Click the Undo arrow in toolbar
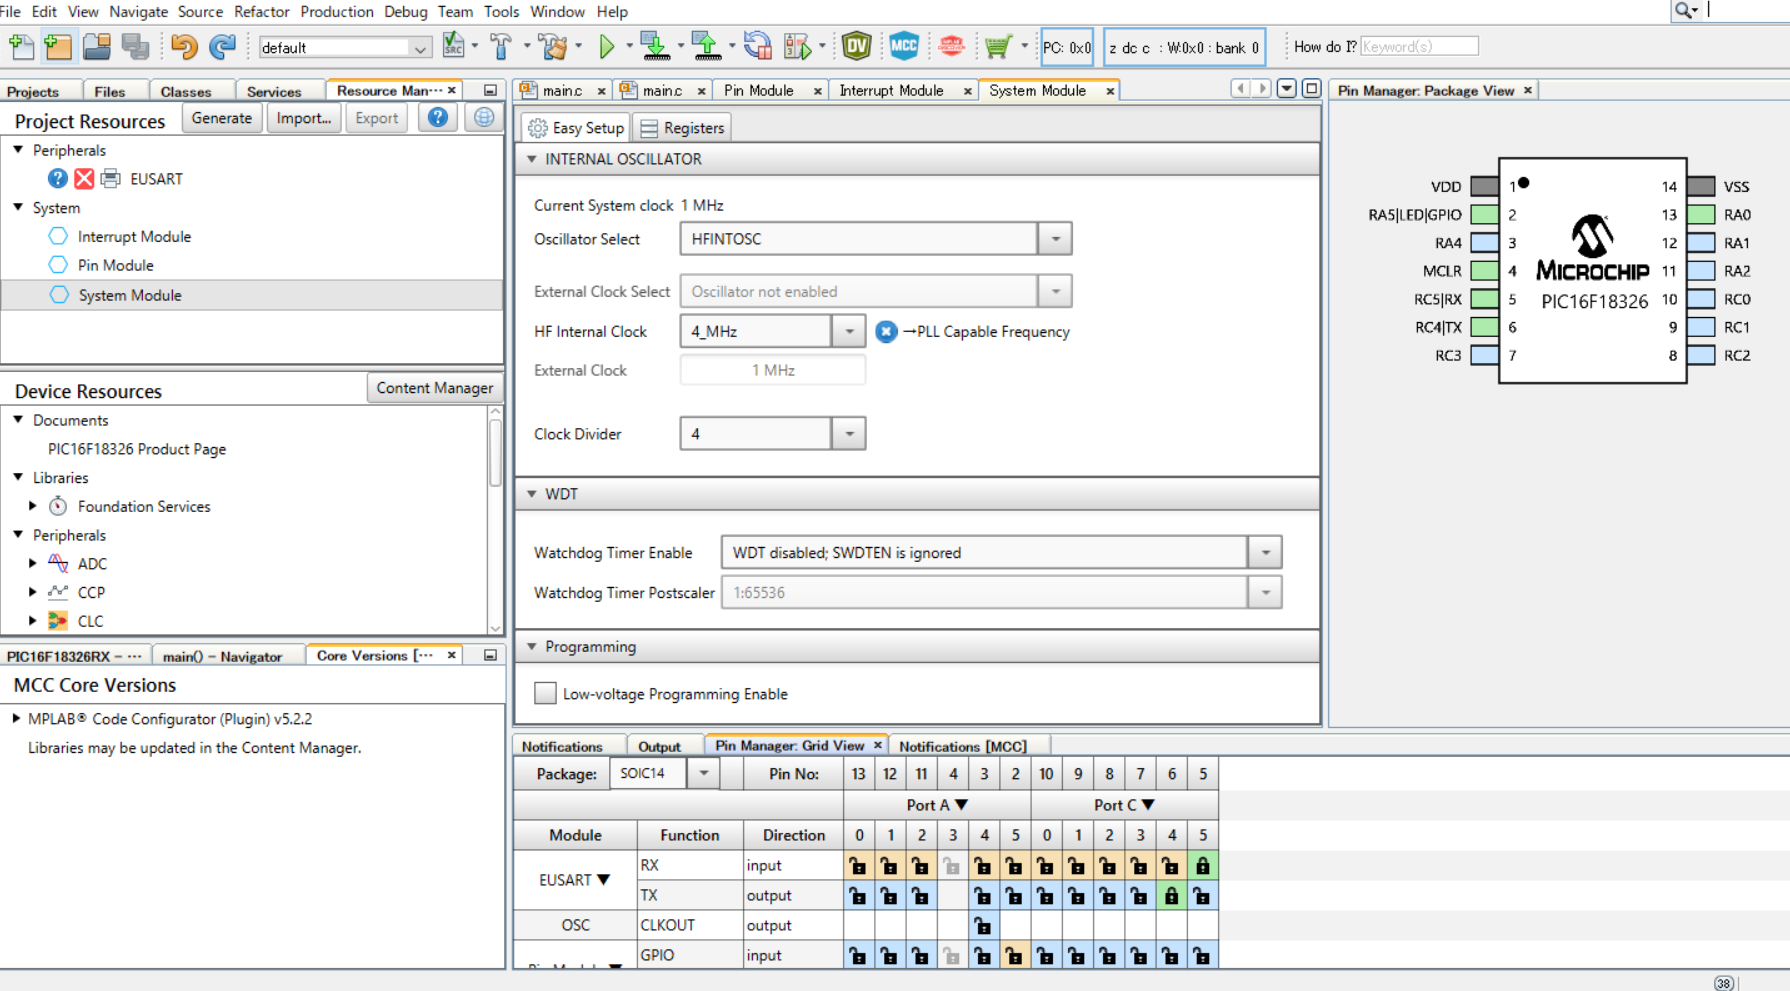This screenshot has height=991, width=1790. tap(183, 46)
